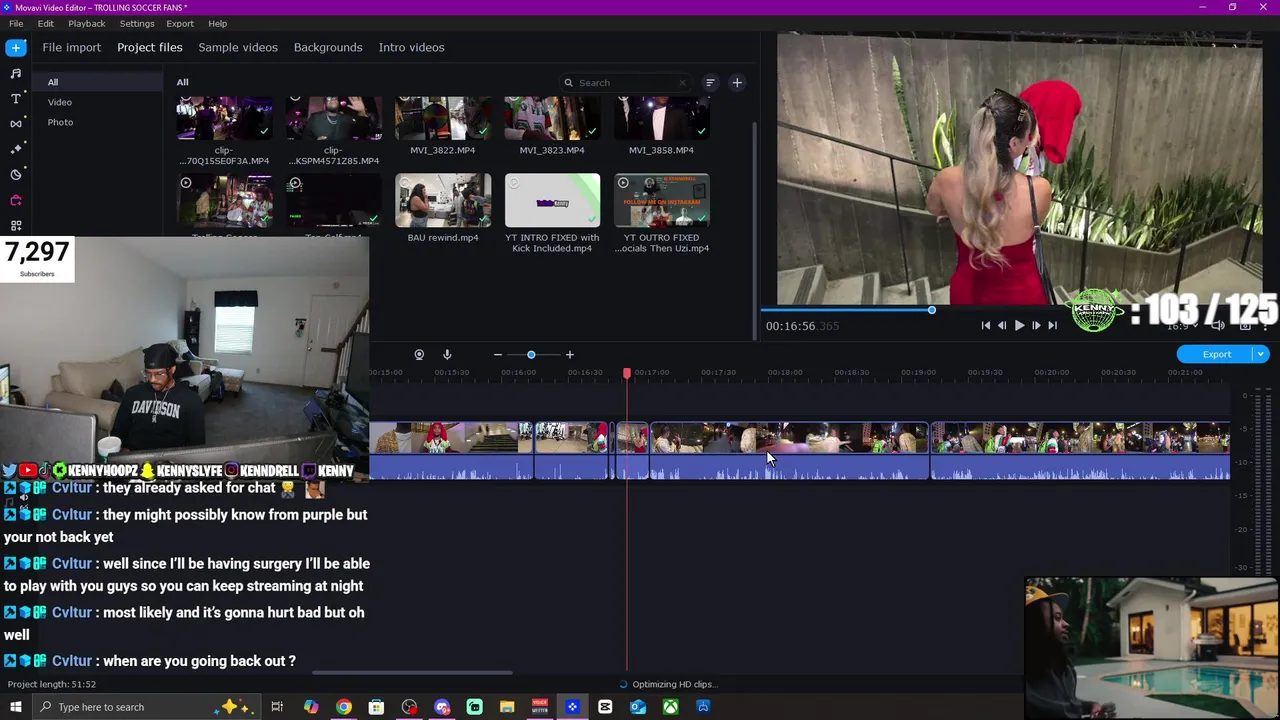Switch to the Backgrounds tab

[328, 47]
